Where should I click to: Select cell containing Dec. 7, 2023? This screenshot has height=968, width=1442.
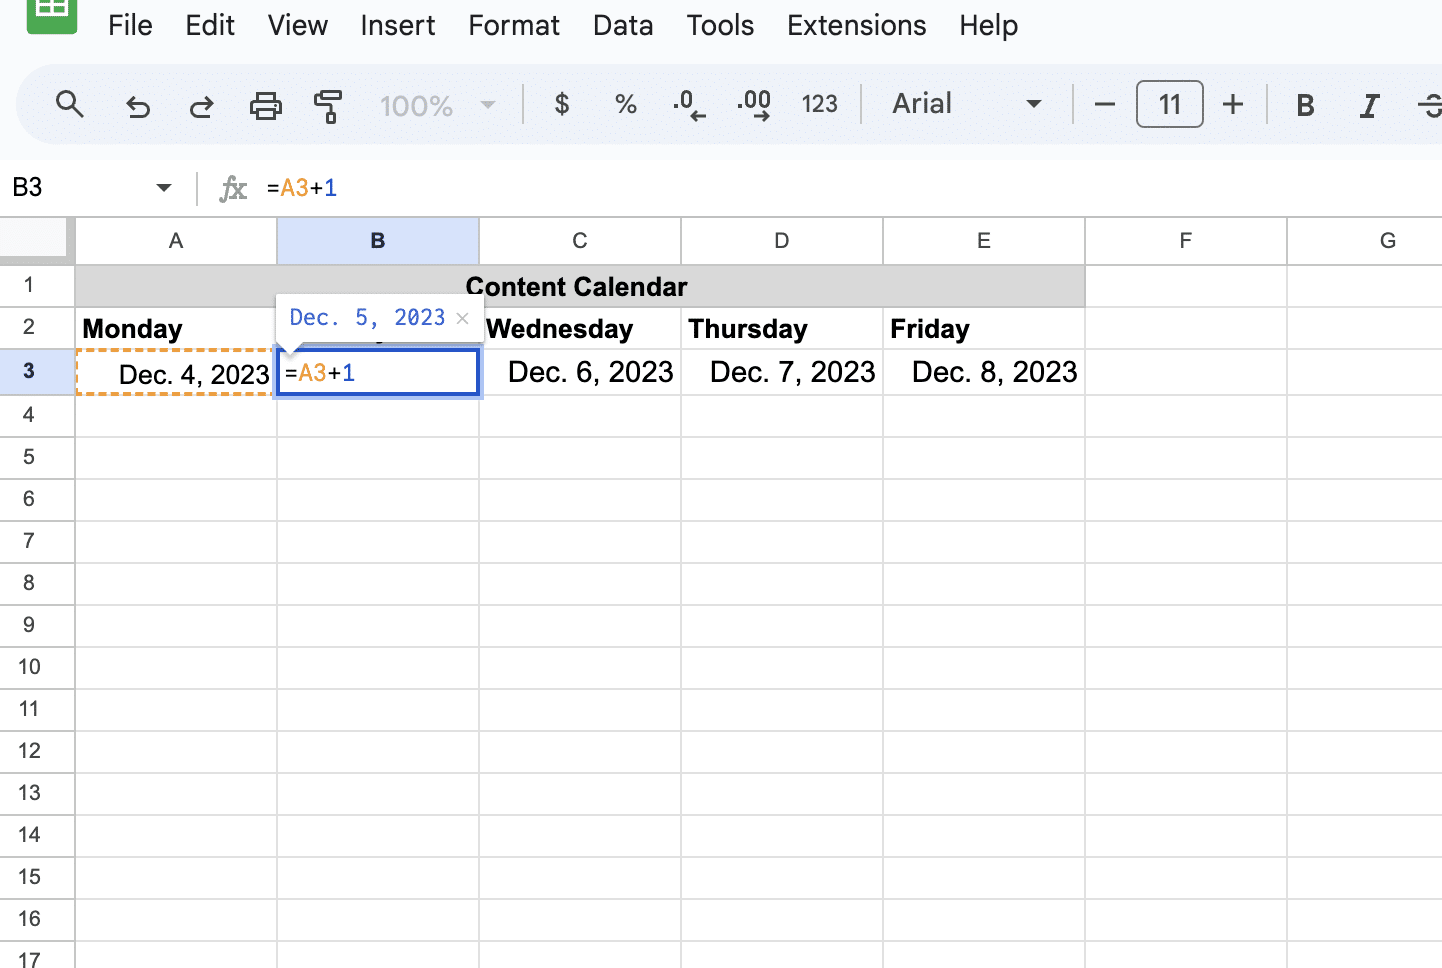[x=782, y=372]
